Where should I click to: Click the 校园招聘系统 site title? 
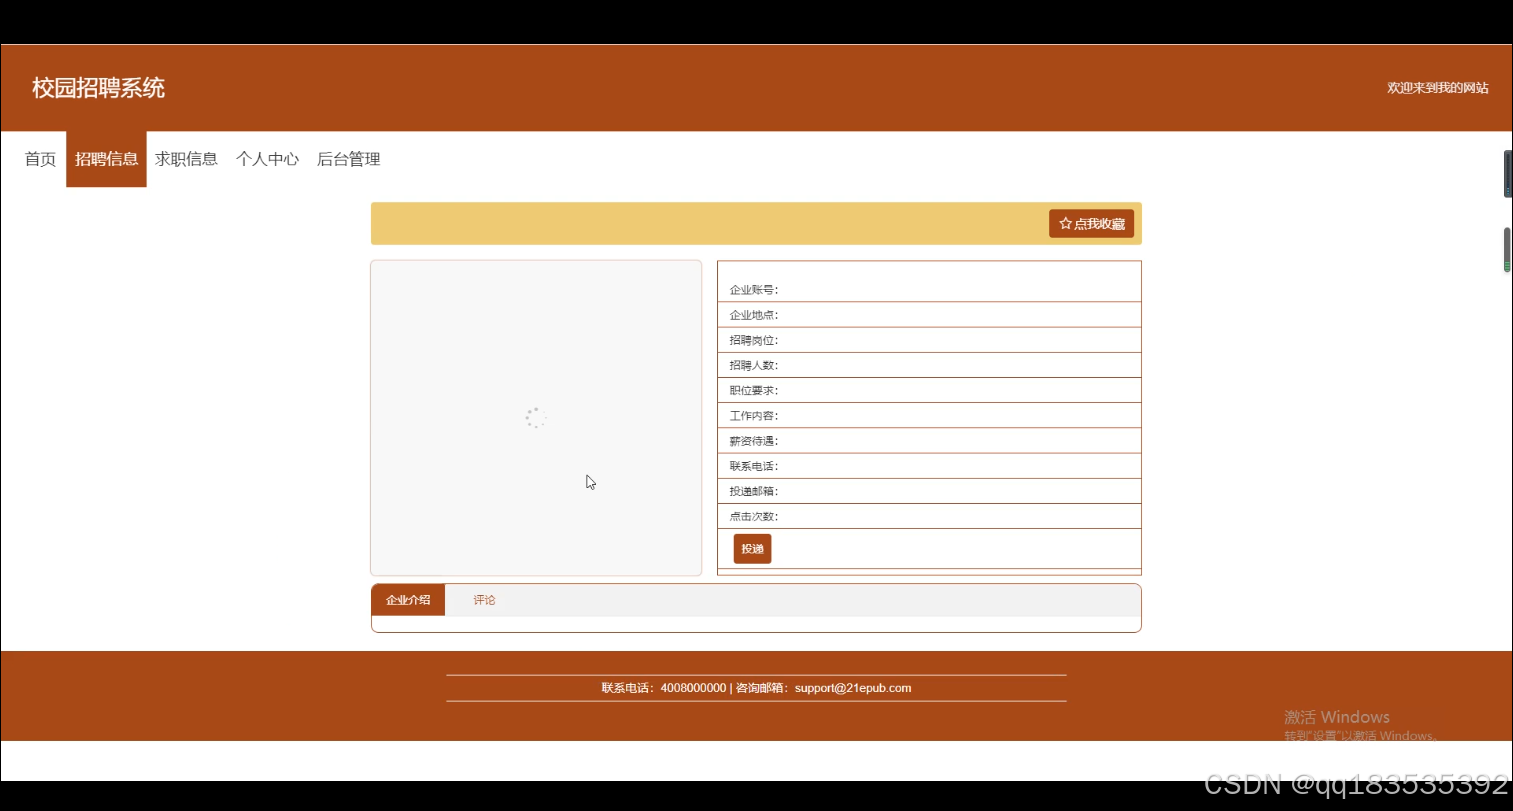[96, 88]
